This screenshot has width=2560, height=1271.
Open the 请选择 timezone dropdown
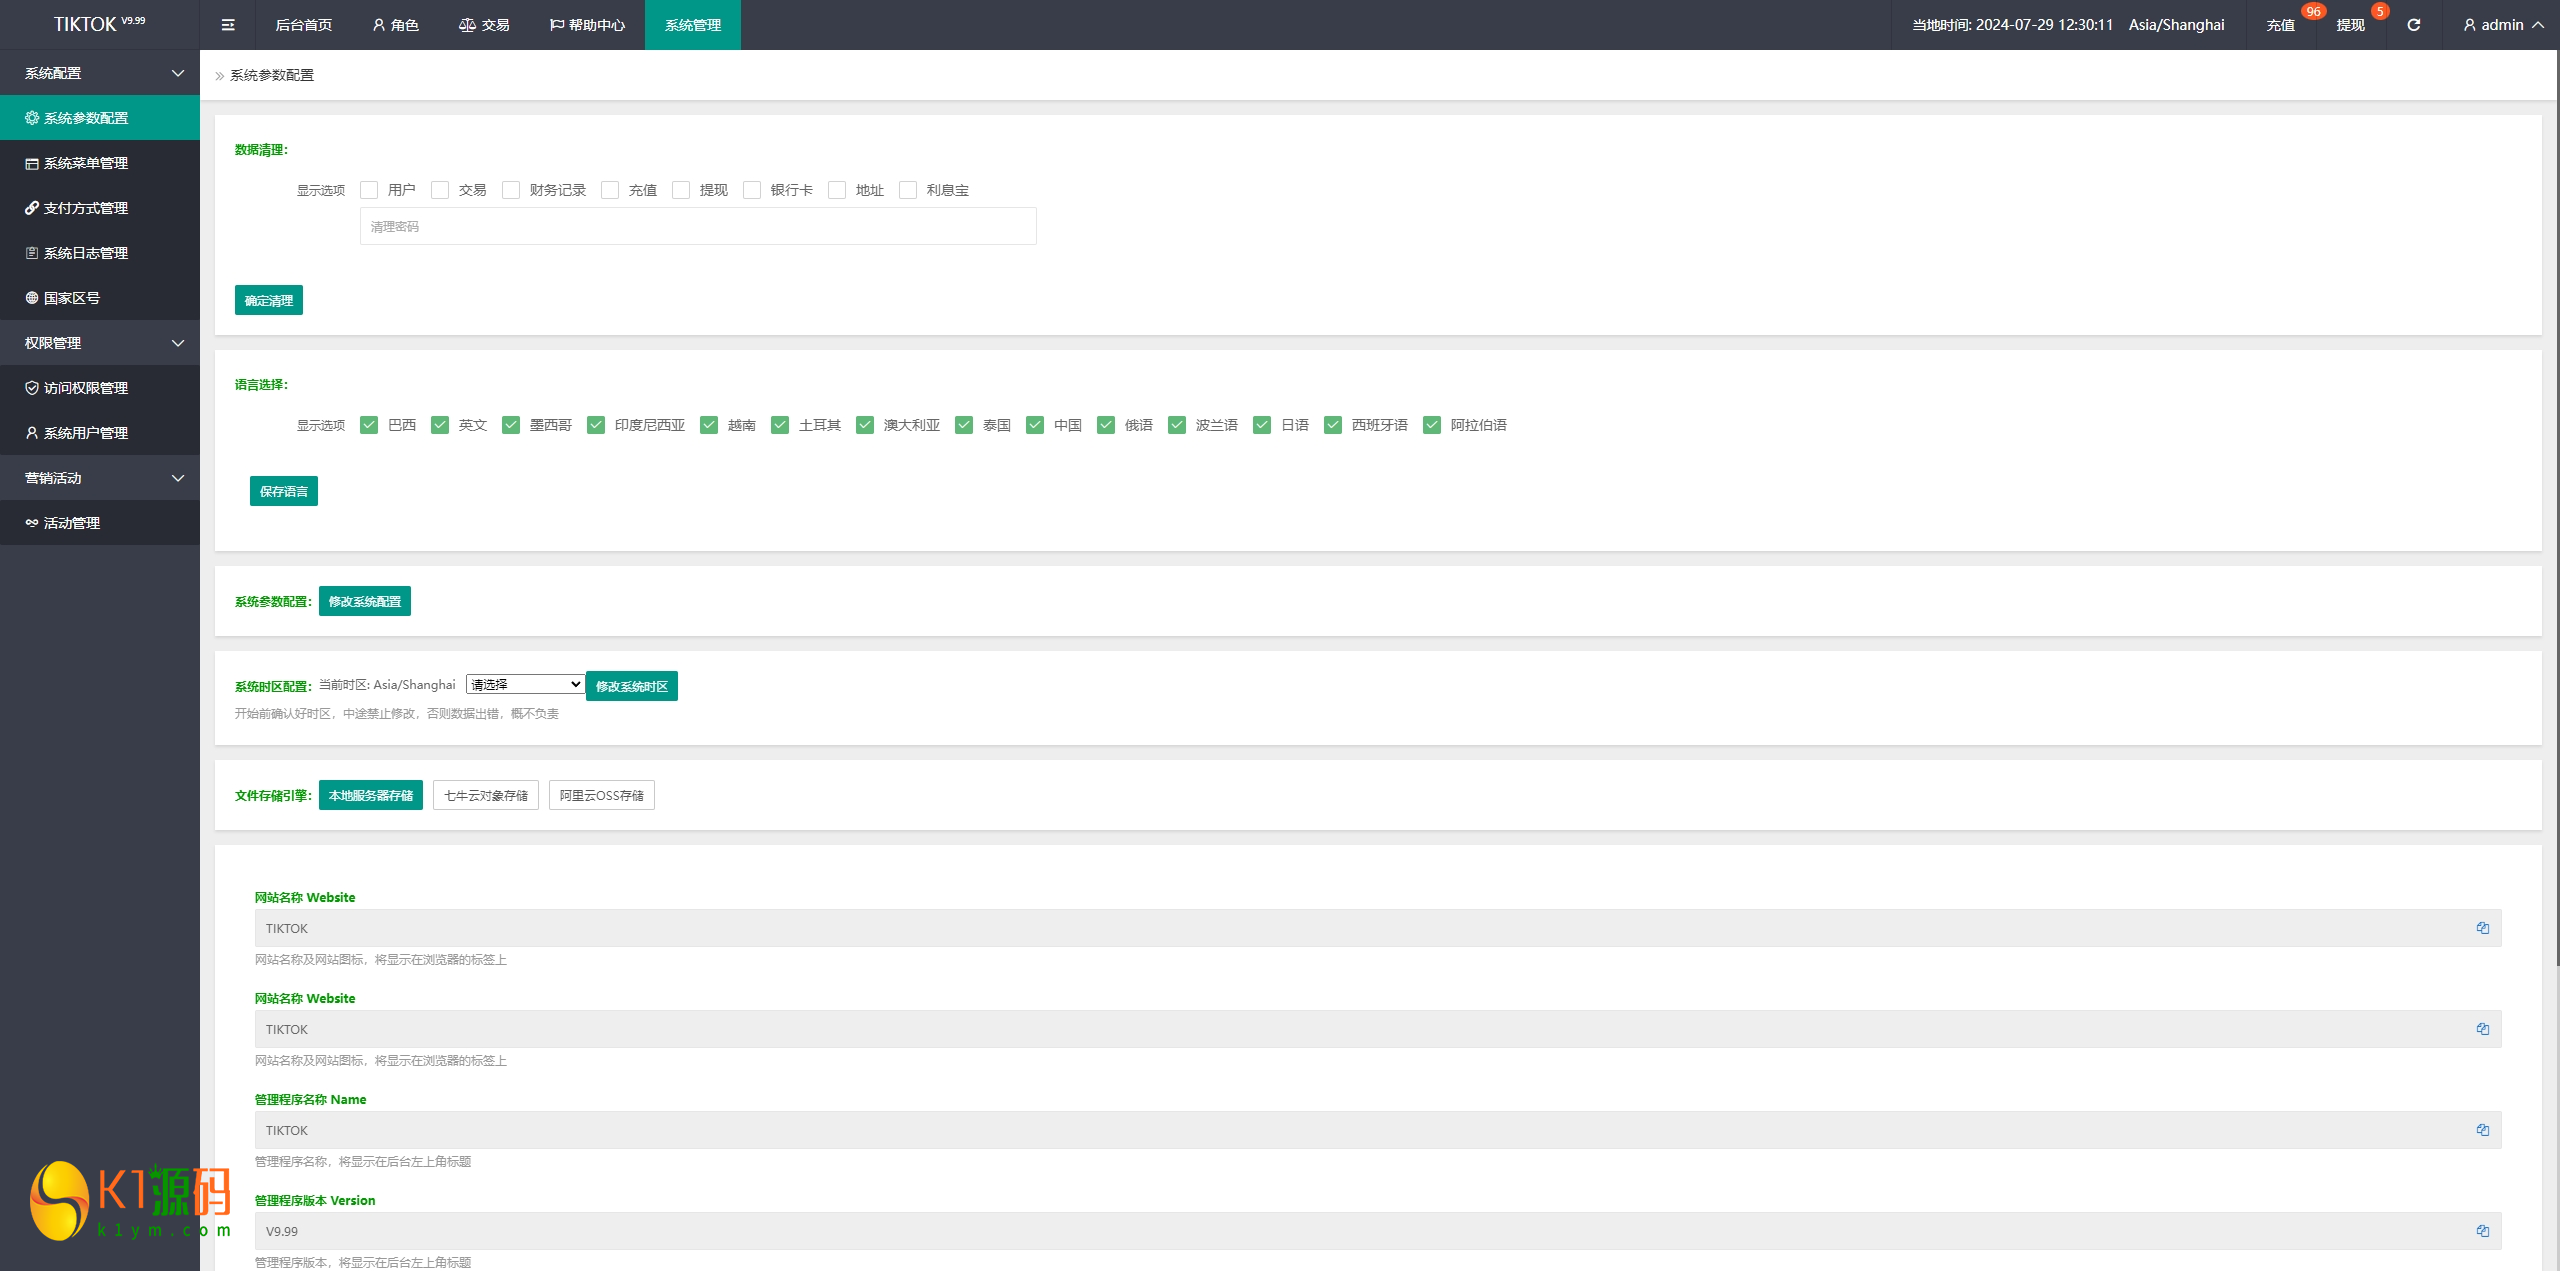tap(525, 684)
